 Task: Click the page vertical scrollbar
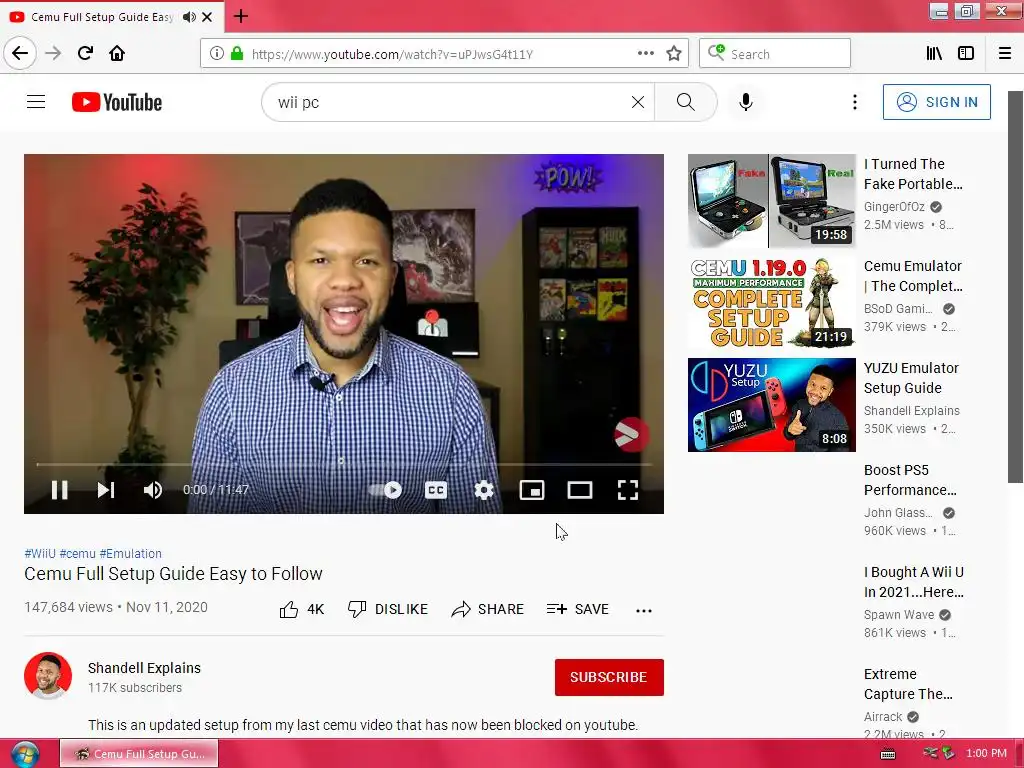pyautogui.click(x=1015, y=287)
